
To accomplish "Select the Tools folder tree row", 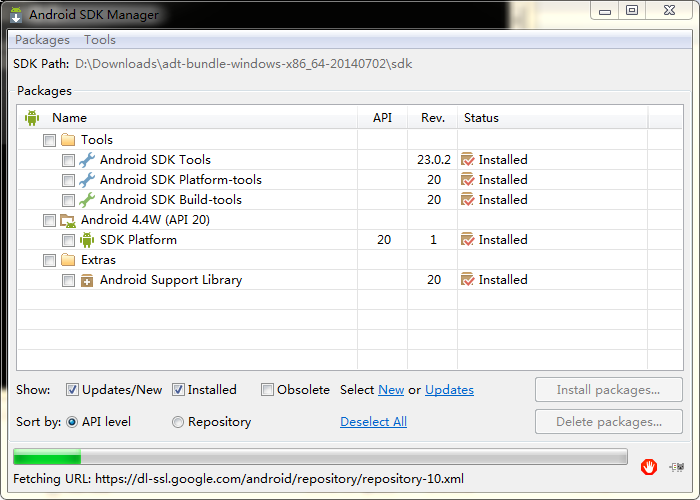I will (x=350, y=140).
